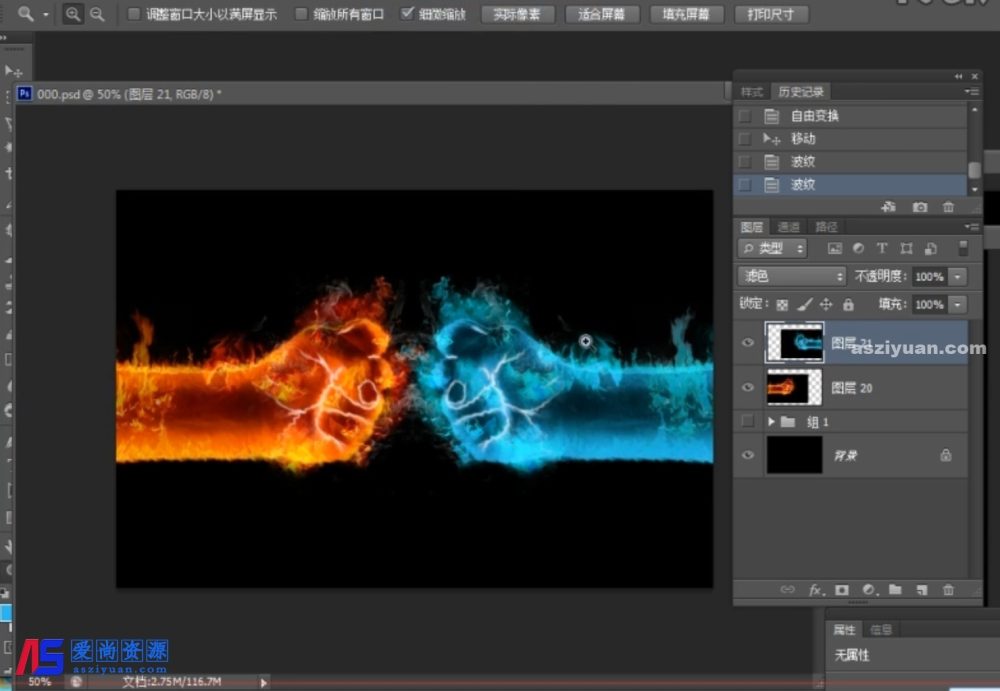Set history brush source for 移动 state
Image resolution: width=1000 pixels, height=691 pixels.
click(744, 139)
